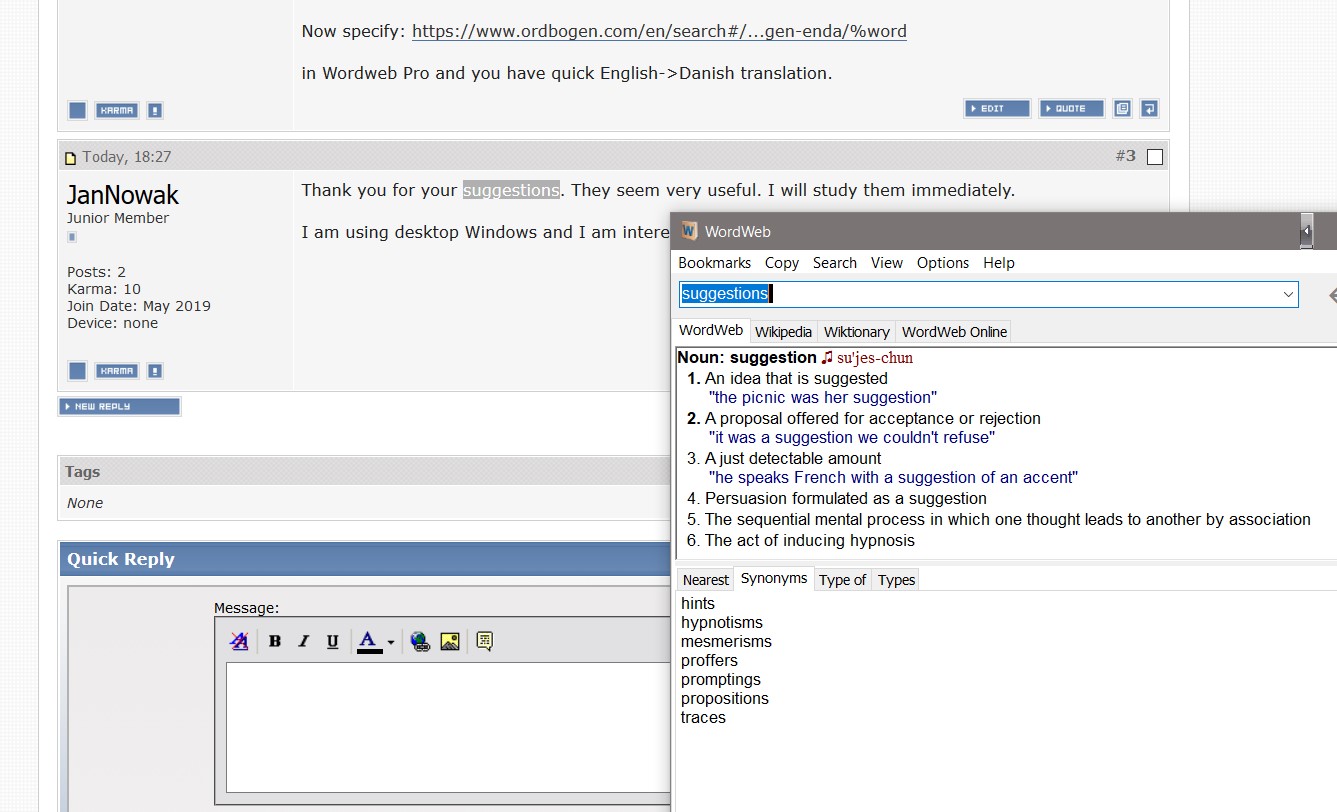Click inside the Quick Reply message box
The image size is (1337, 812).
pyautogui.click(x=449, y=727)
